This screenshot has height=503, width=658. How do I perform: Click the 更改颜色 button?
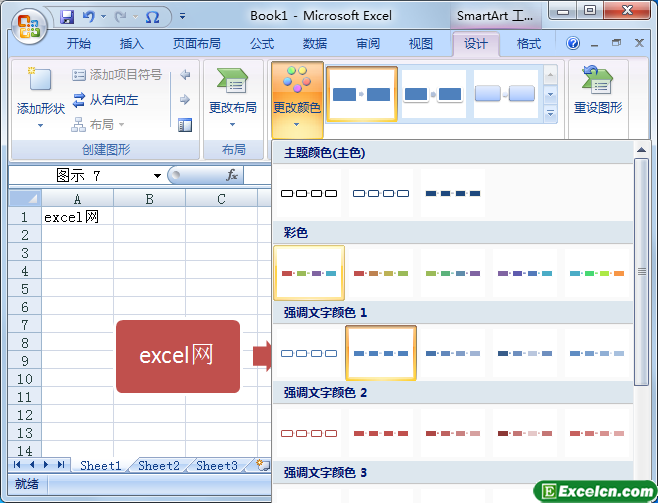[x=297, y=100]
